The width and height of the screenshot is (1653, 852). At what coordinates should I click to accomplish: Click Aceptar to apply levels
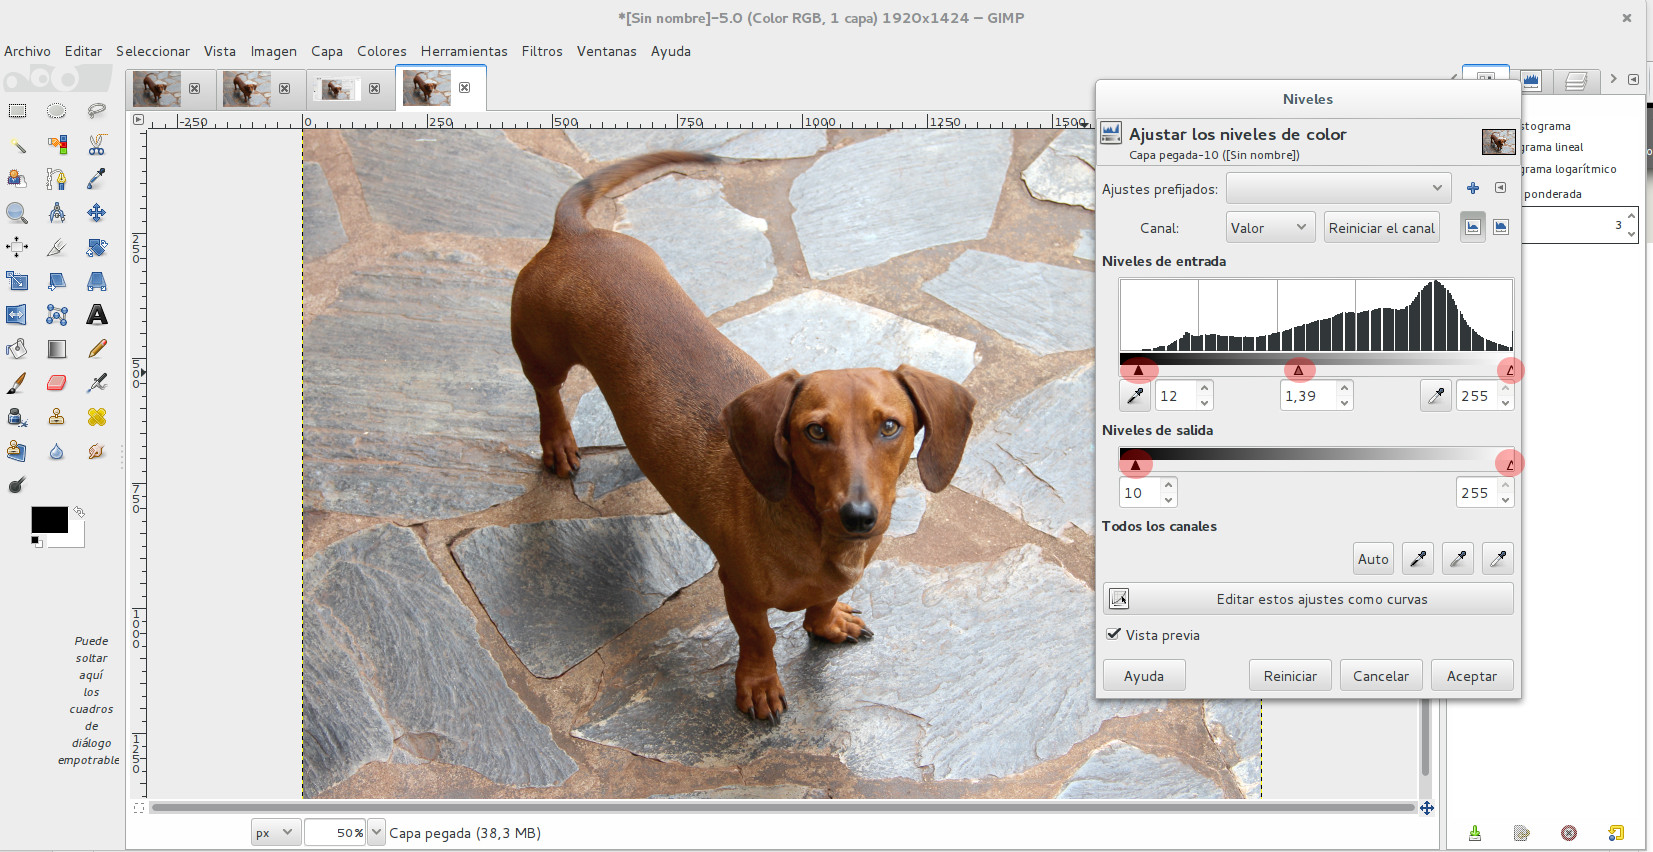(x=1472, y=676)
